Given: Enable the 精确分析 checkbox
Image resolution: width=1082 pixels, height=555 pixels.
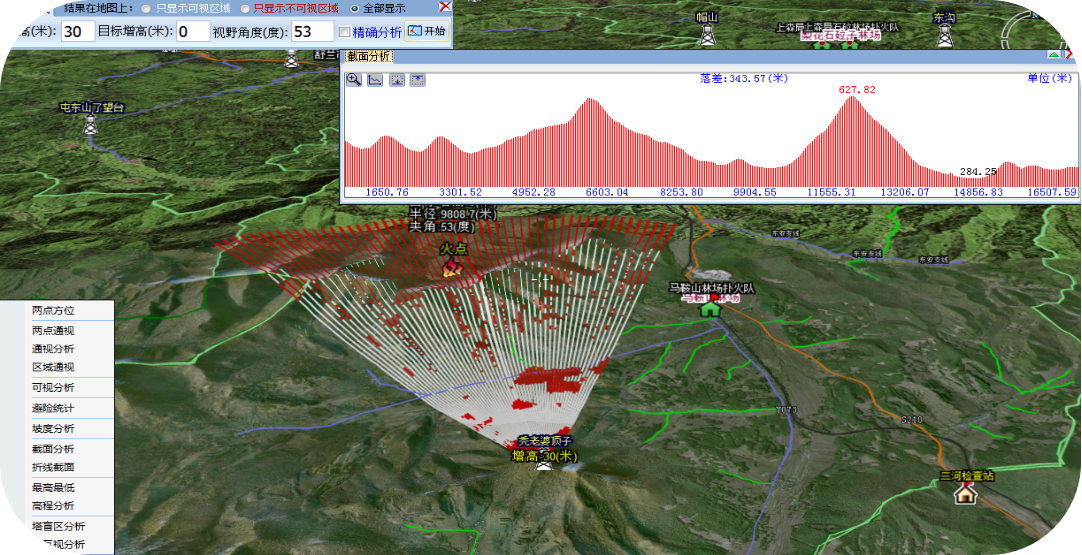Looking at the screenshot, I should (x=345, y=32).
